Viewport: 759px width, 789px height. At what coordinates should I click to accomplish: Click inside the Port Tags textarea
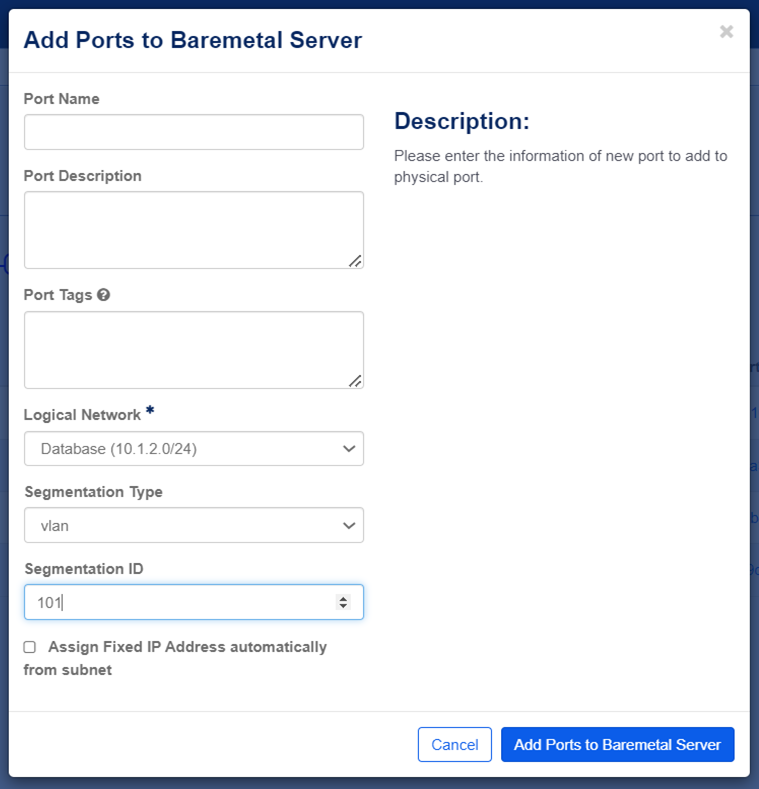[x=194, y=350]
